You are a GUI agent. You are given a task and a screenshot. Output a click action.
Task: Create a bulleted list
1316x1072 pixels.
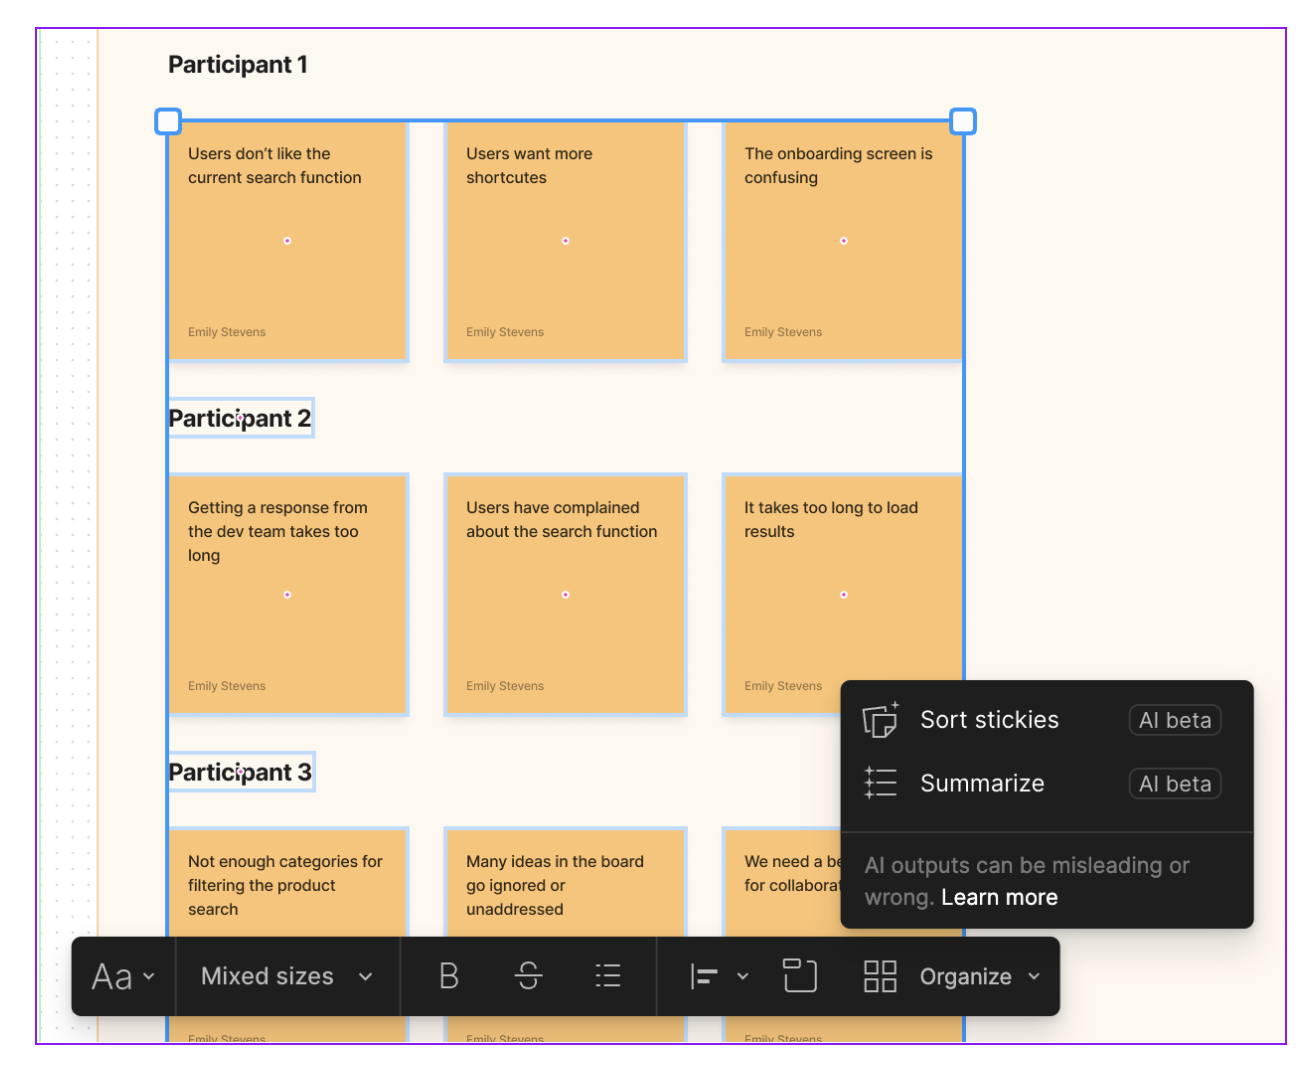click(608, 976)
